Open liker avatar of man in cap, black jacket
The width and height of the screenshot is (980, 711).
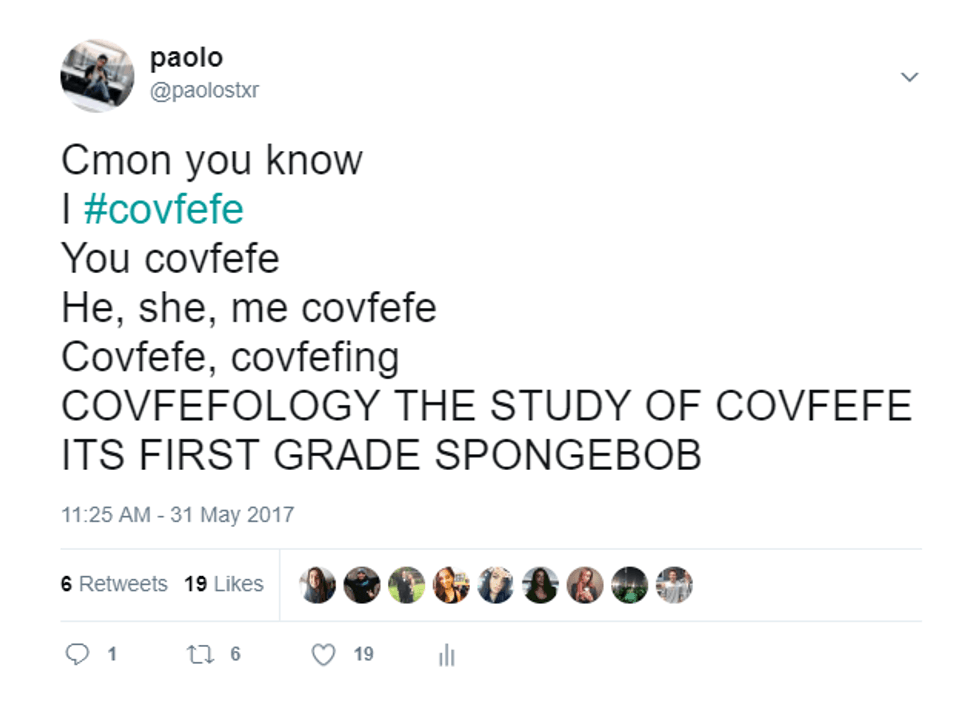(362, 585)
